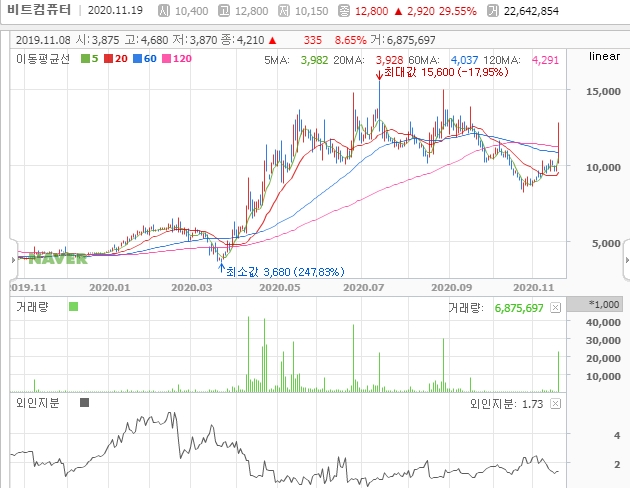
Task: Expand chart with the left edge arrow
Action: (x=13, y=260)
